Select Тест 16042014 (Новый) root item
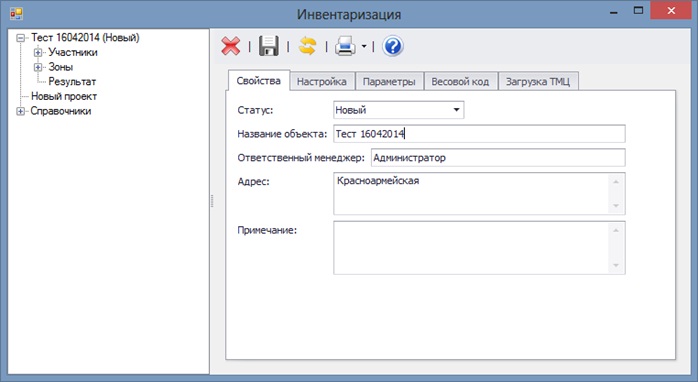Viewport: 698px width, 382px height. click(x=85, y=38)
